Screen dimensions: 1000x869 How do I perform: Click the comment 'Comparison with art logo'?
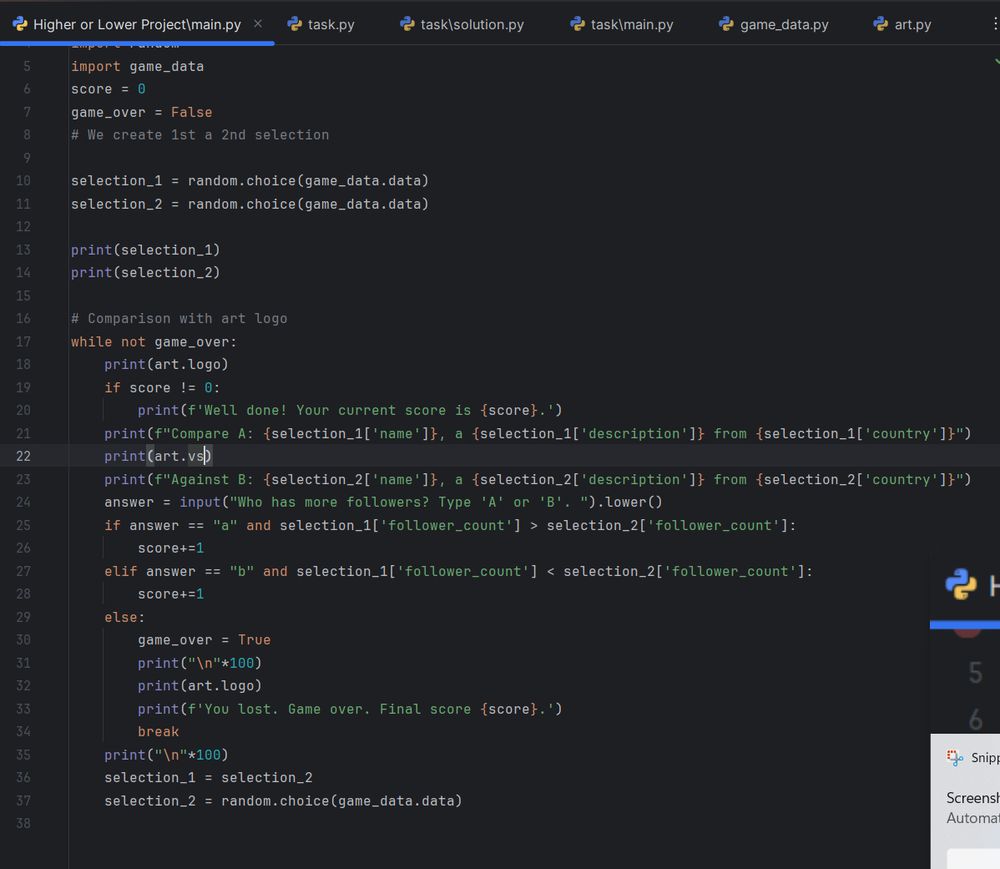coord(179,319)
